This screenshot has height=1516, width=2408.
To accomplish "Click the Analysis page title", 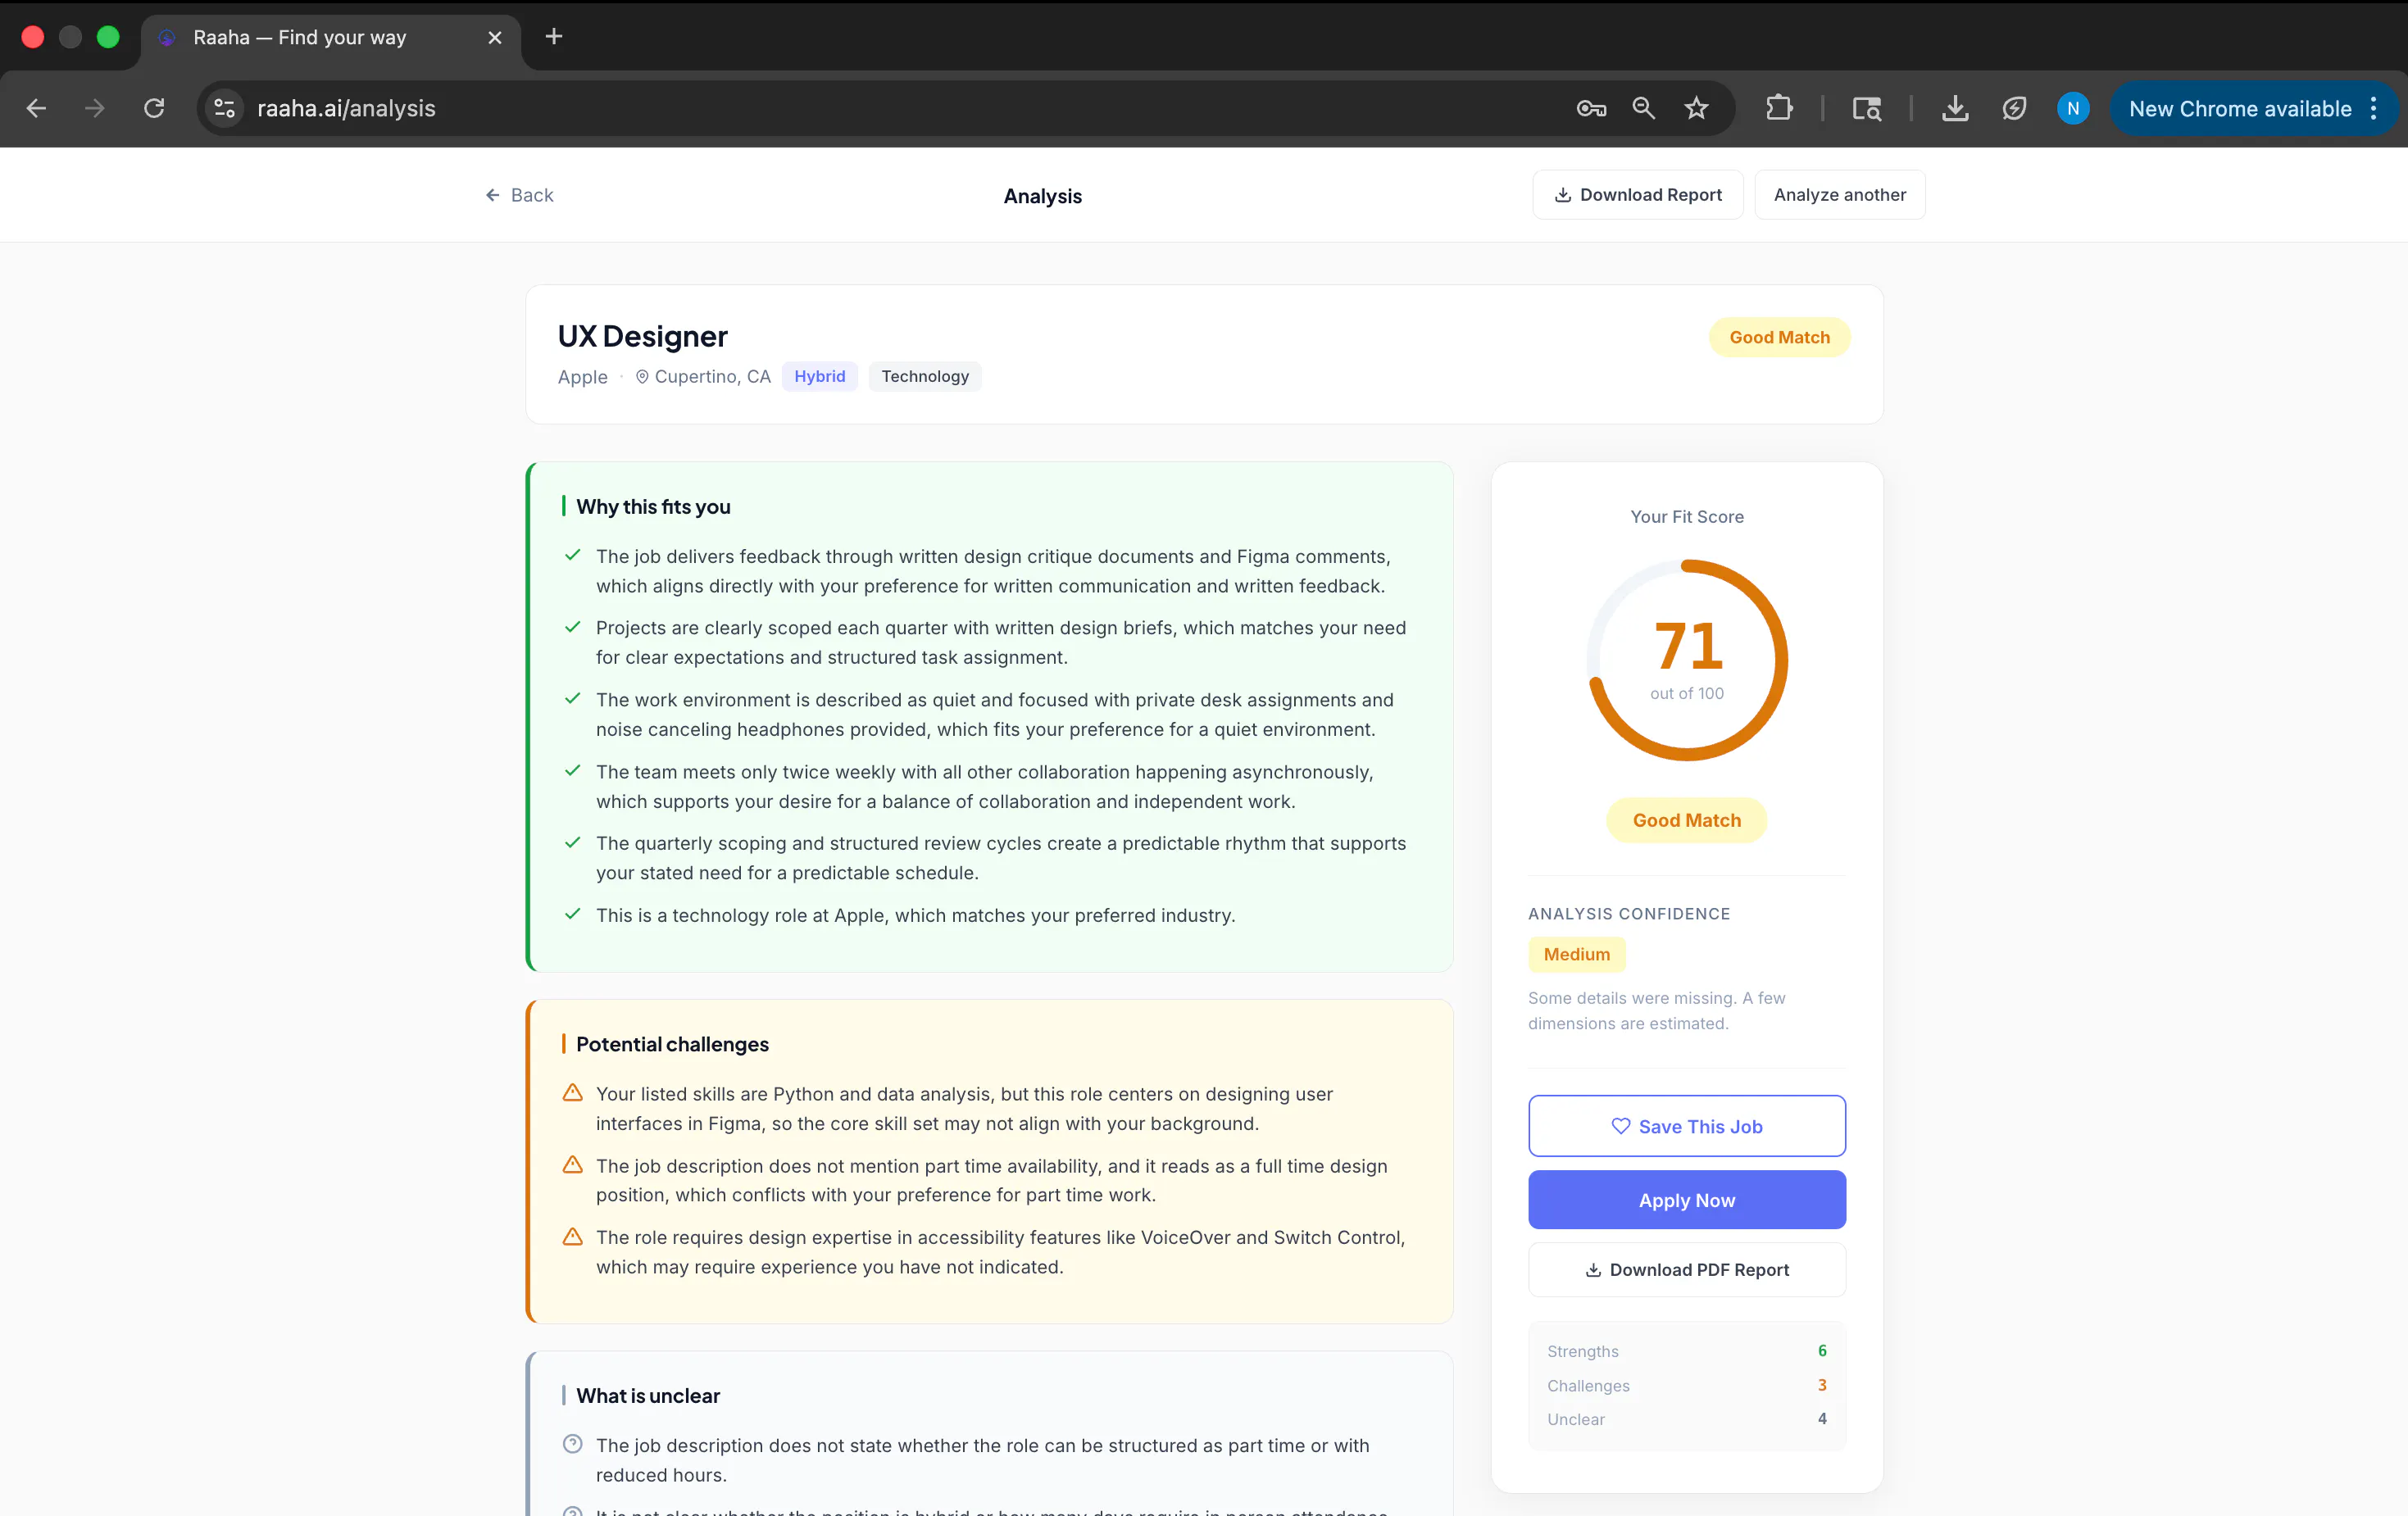I will tap(1042, 196).
